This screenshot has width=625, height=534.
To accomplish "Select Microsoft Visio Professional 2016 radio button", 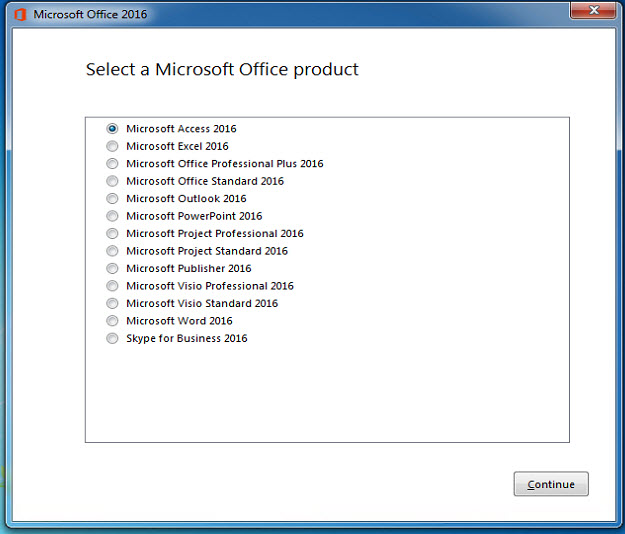I will pos(112,286).
